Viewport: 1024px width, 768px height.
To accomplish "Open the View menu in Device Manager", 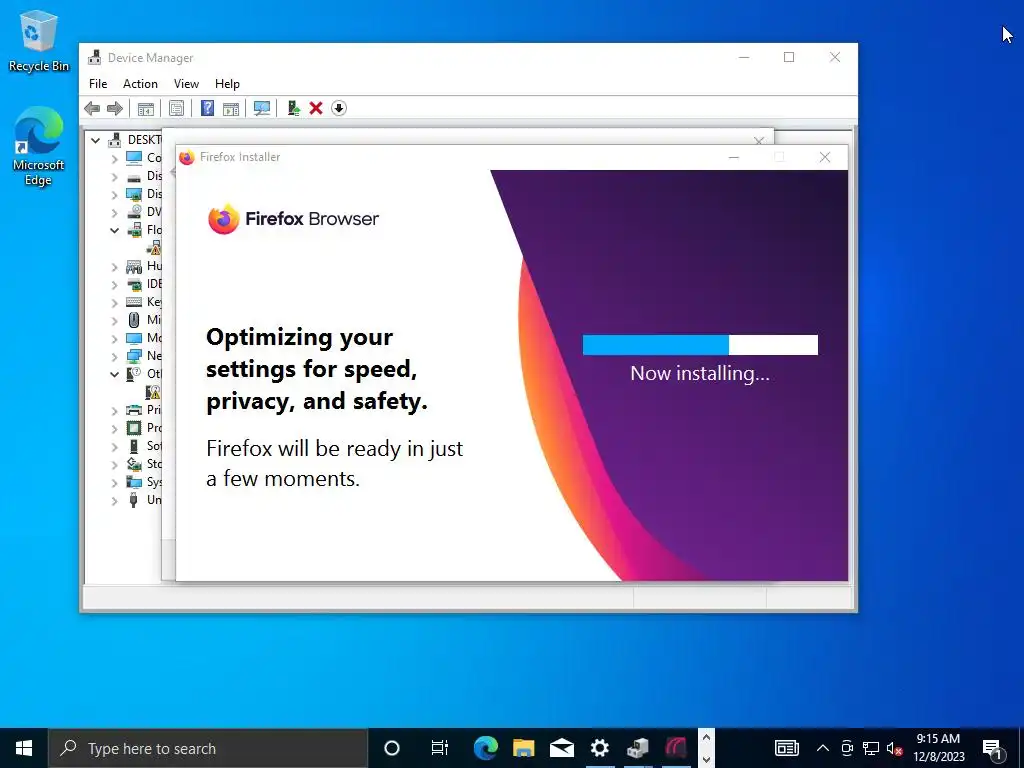I will click(x=186, y=84).
